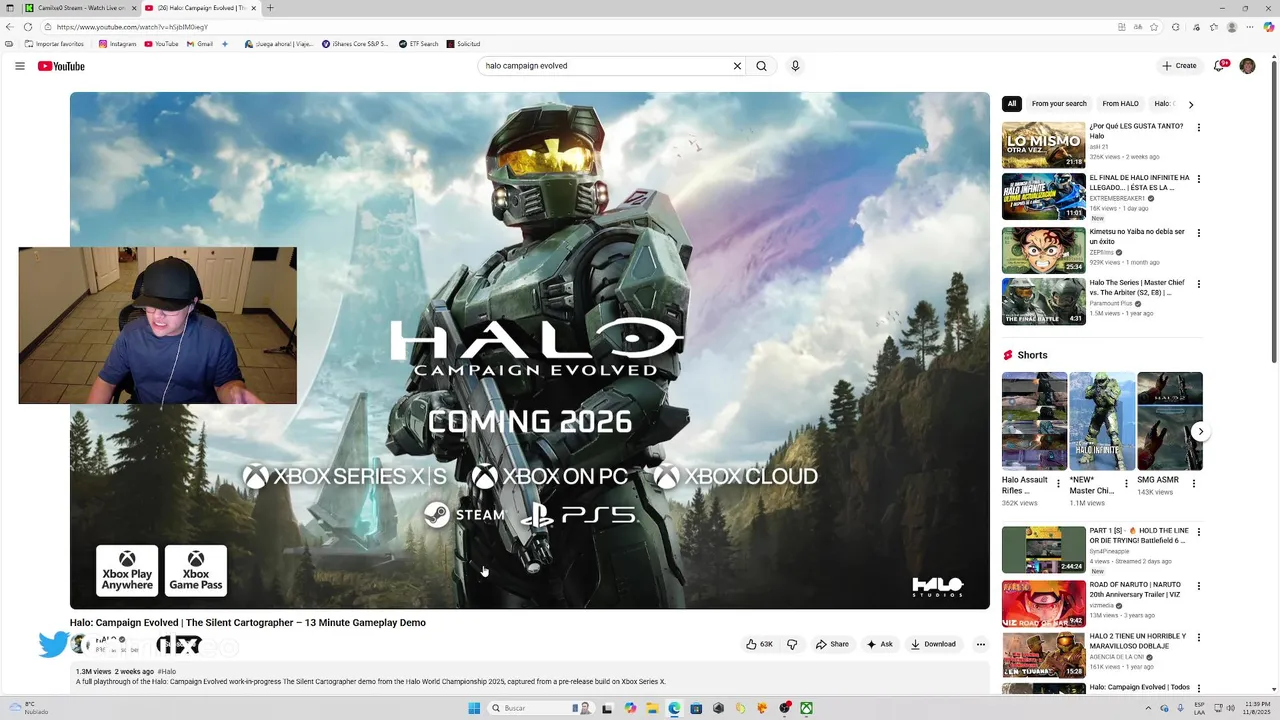
Task: Open the Xbox app in the taskbar
Action: tap(806, 708)
